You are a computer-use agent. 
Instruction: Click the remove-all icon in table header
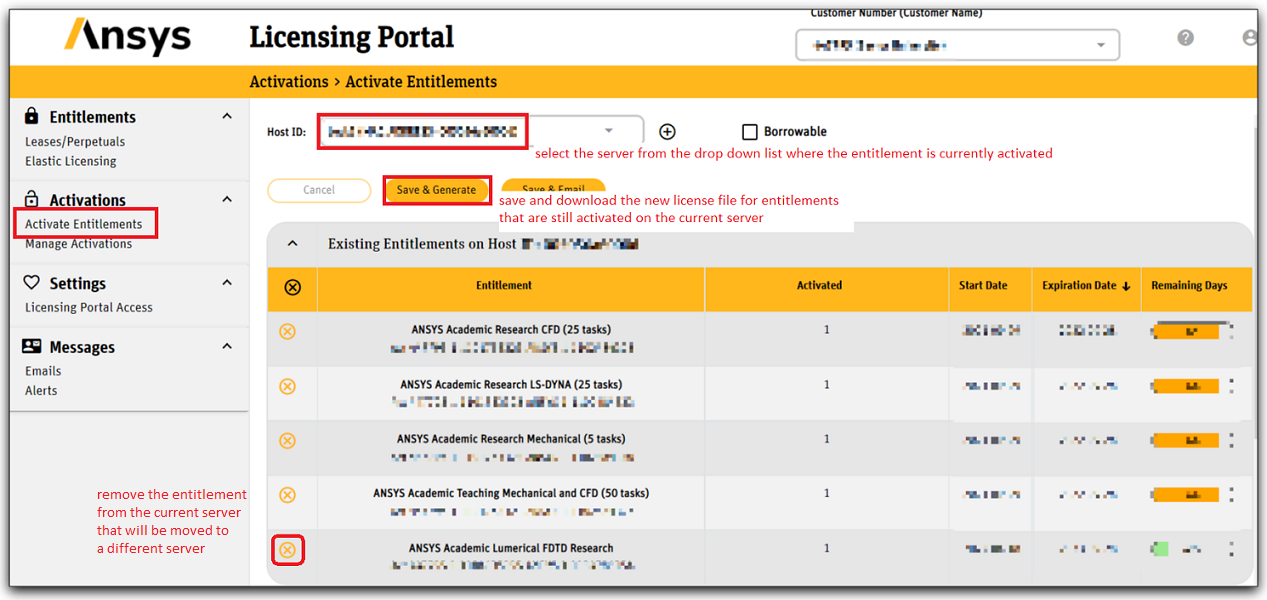292,287
